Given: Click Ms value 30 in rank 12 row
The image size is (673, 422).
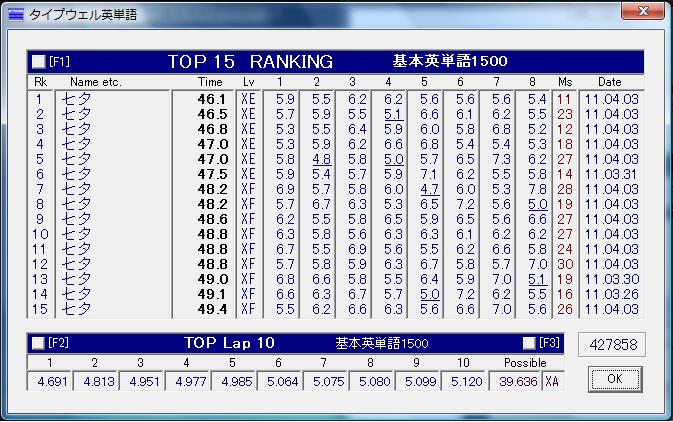Looking at the screenshot, I should (565, 264).
